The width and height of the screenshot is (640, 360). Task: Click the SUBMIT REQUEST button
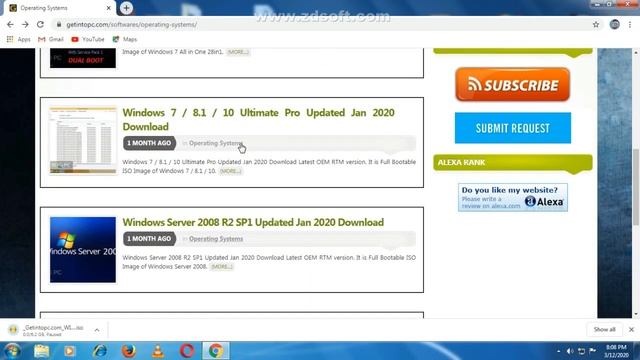click(x=513, y=128)
